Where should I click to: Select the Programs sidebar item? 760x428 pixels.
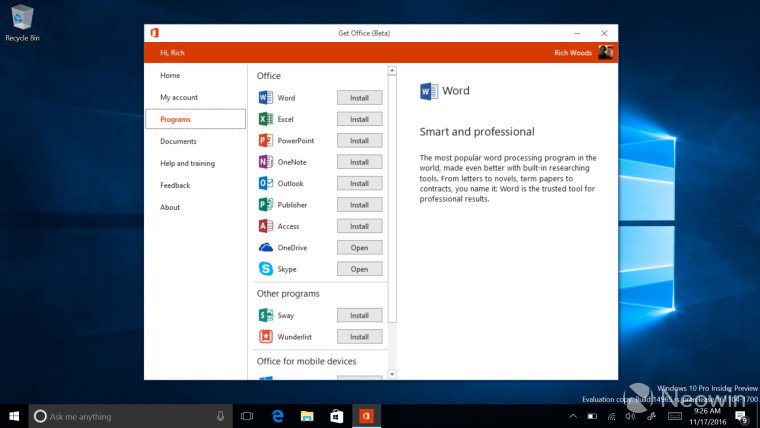tap(195, 119)
